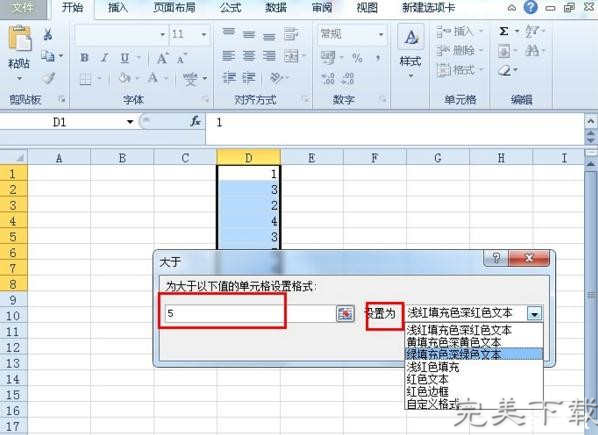Screen dimensions: 598x435
Task: Click the phonetic guide 变 icon
Action: [190, 79]
